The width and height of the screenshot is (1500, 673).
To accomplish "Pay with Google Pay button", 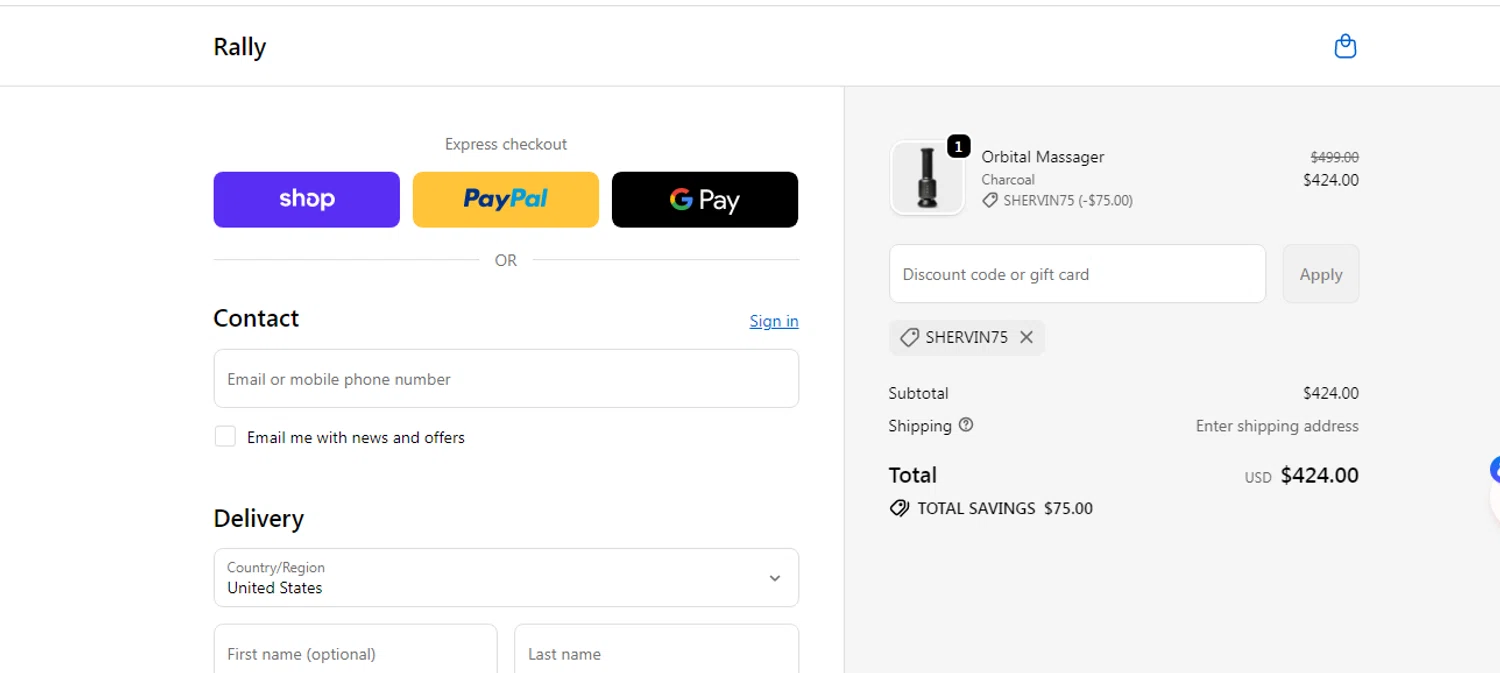I will pos(705,199).
